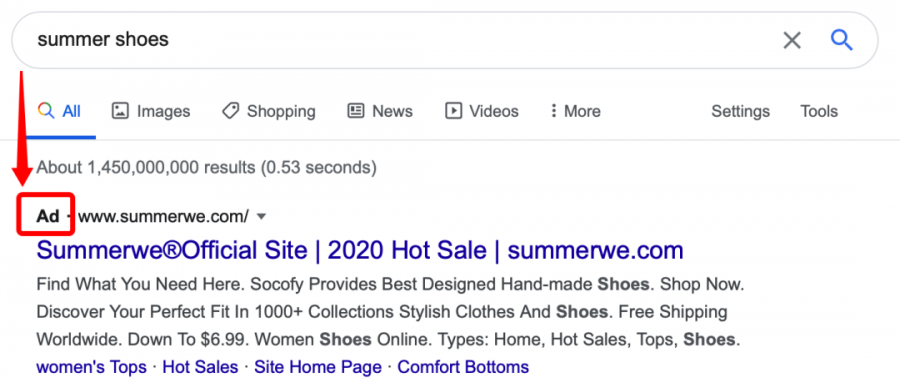Click the three-dot More icon

pos(553,111)
